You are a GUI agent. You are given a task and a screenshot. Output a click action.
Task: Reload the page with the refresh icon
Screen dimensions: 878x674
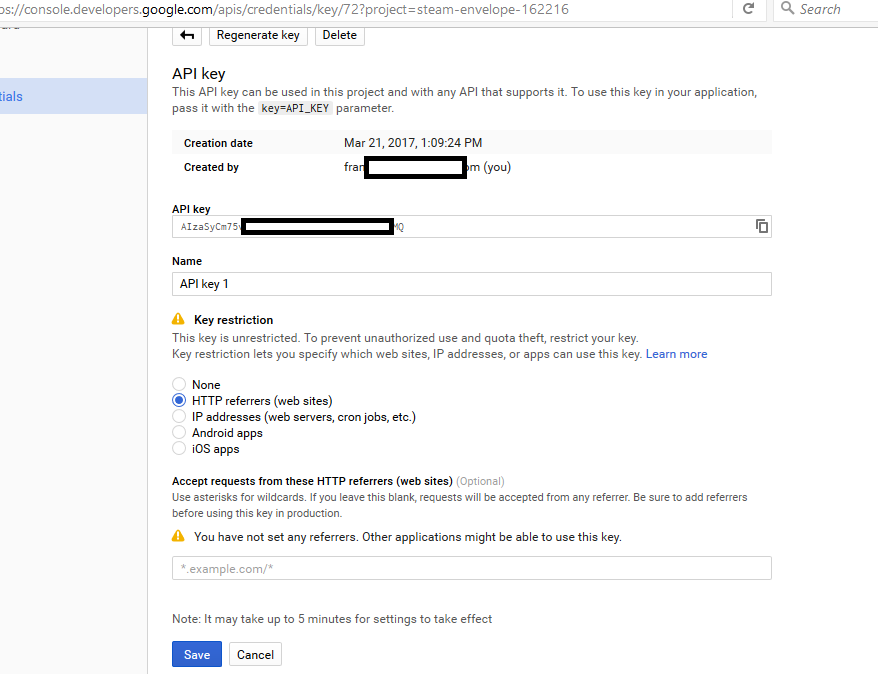748,9
